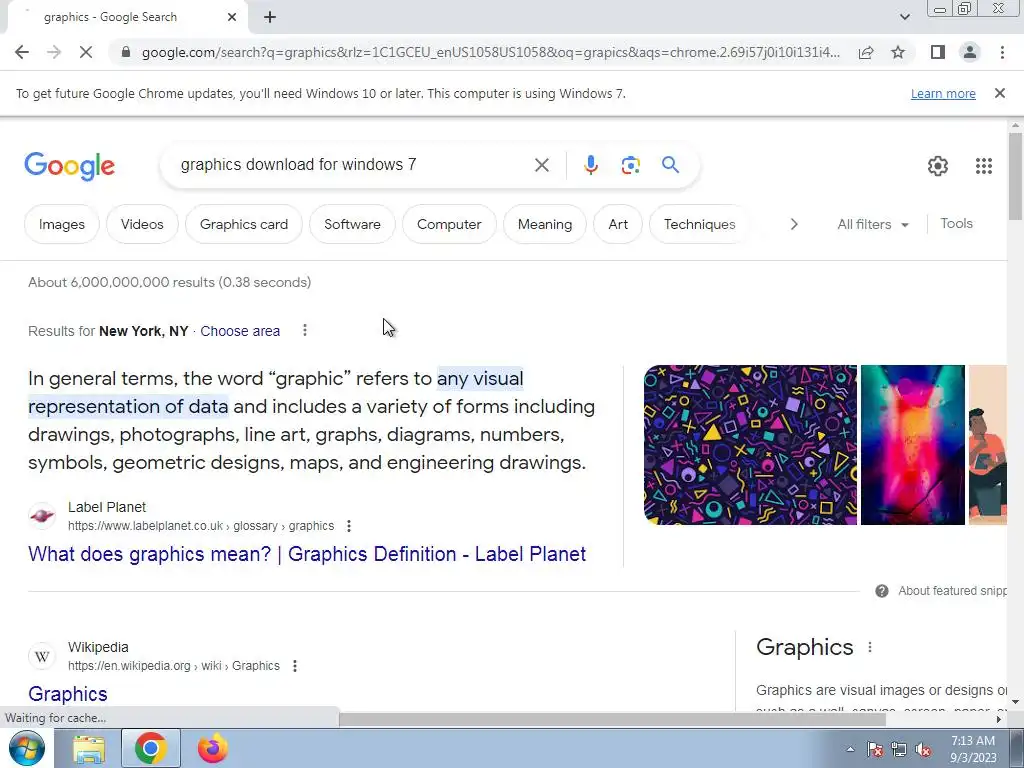1024x768 pixels.
Task: Open About featured snippets help
Action: [941, 591]
